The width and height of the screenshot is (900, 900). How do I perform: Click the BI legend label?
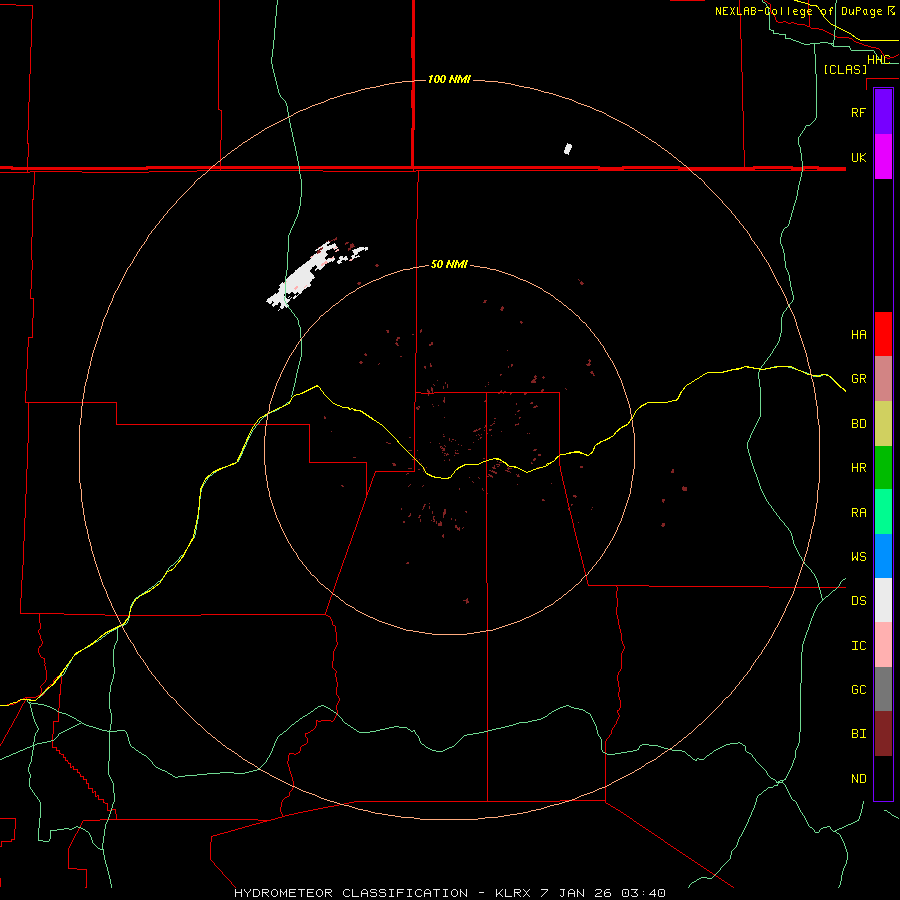pos(858,734)
